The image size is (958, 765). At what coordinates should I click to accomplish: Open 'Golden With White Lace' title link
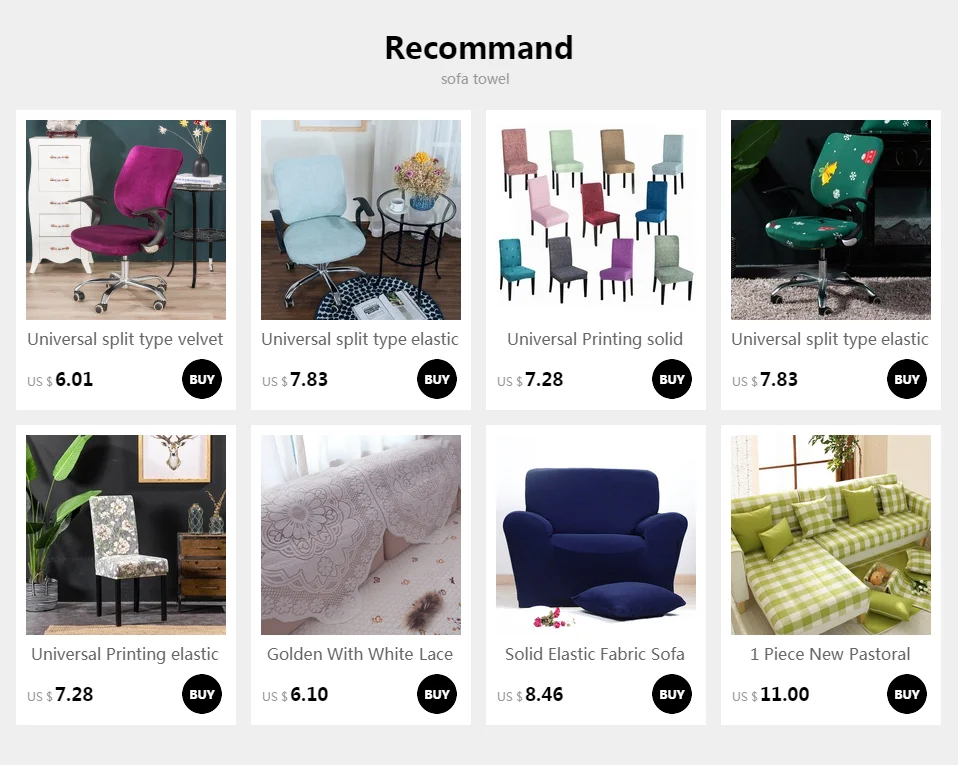tap(360, 654)
